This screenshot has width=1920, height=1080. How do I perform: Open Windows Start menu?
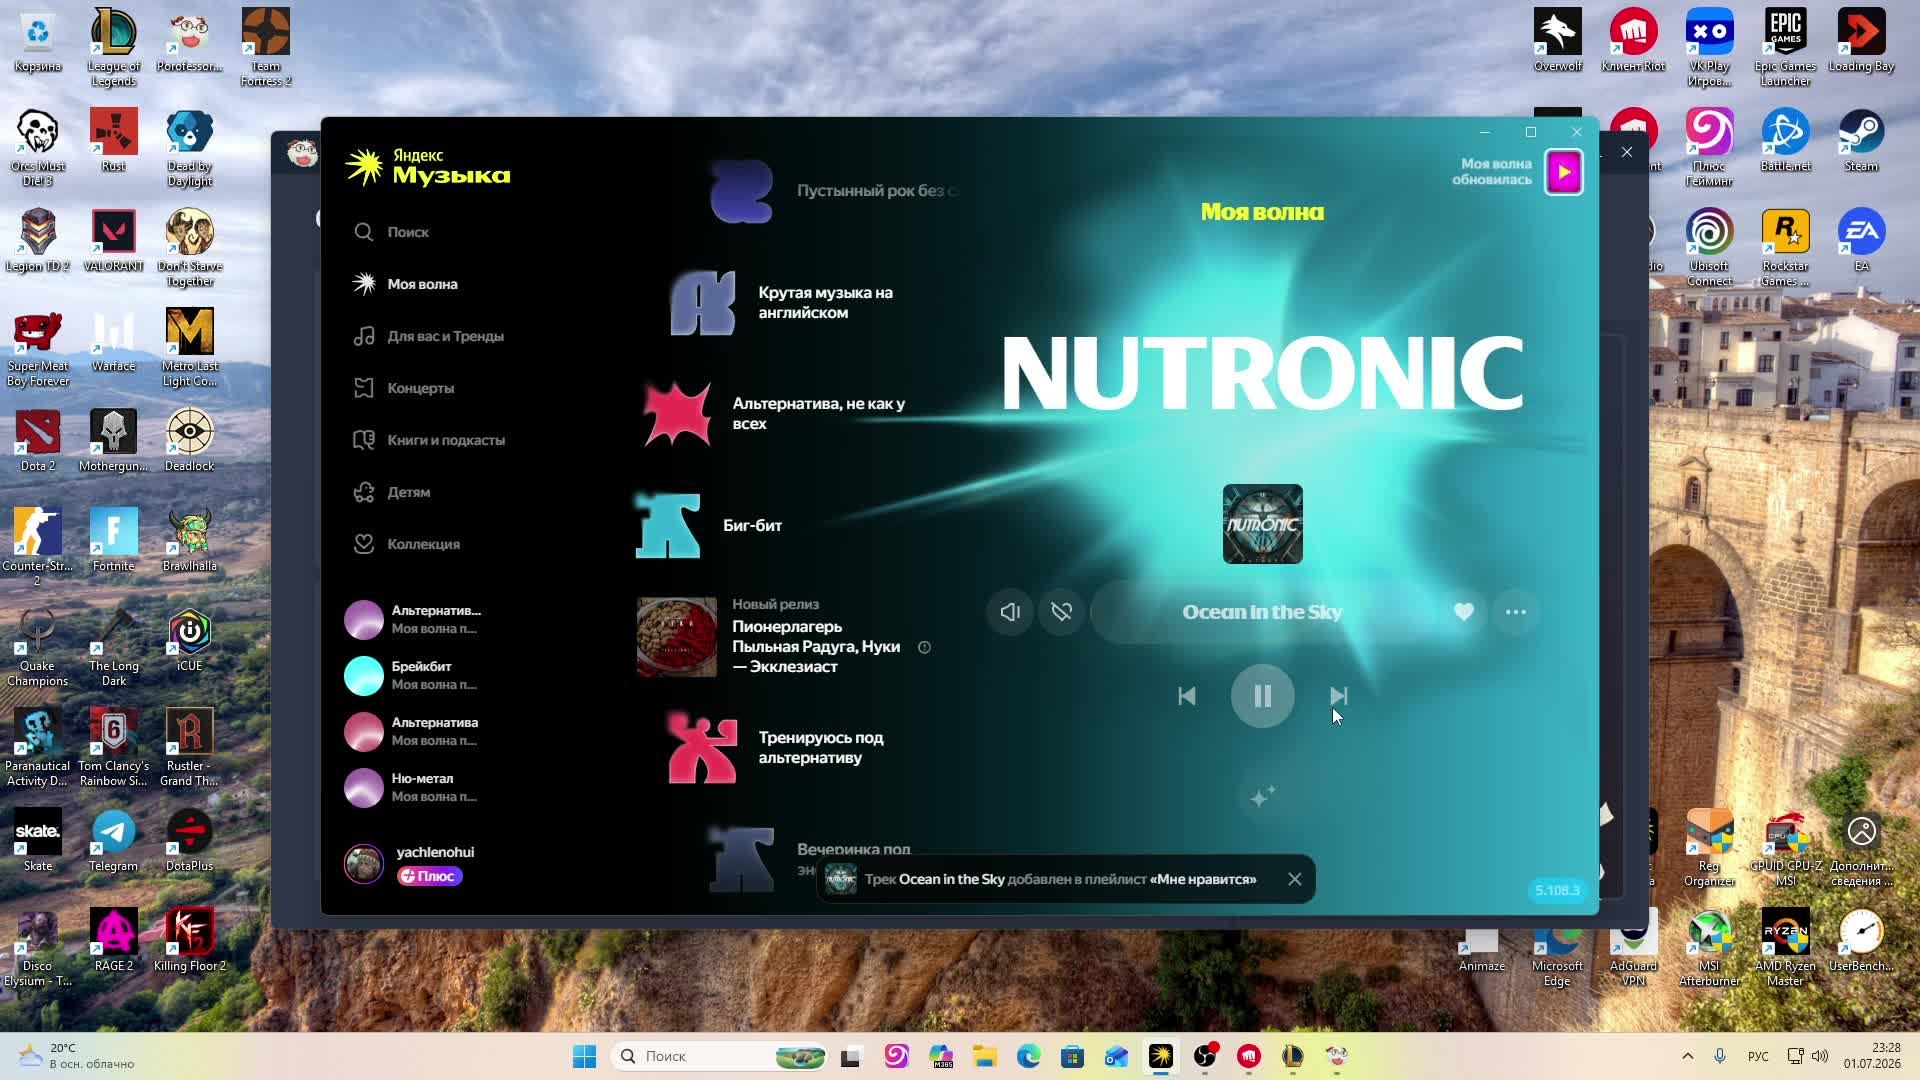click(x=584, y=1056)
